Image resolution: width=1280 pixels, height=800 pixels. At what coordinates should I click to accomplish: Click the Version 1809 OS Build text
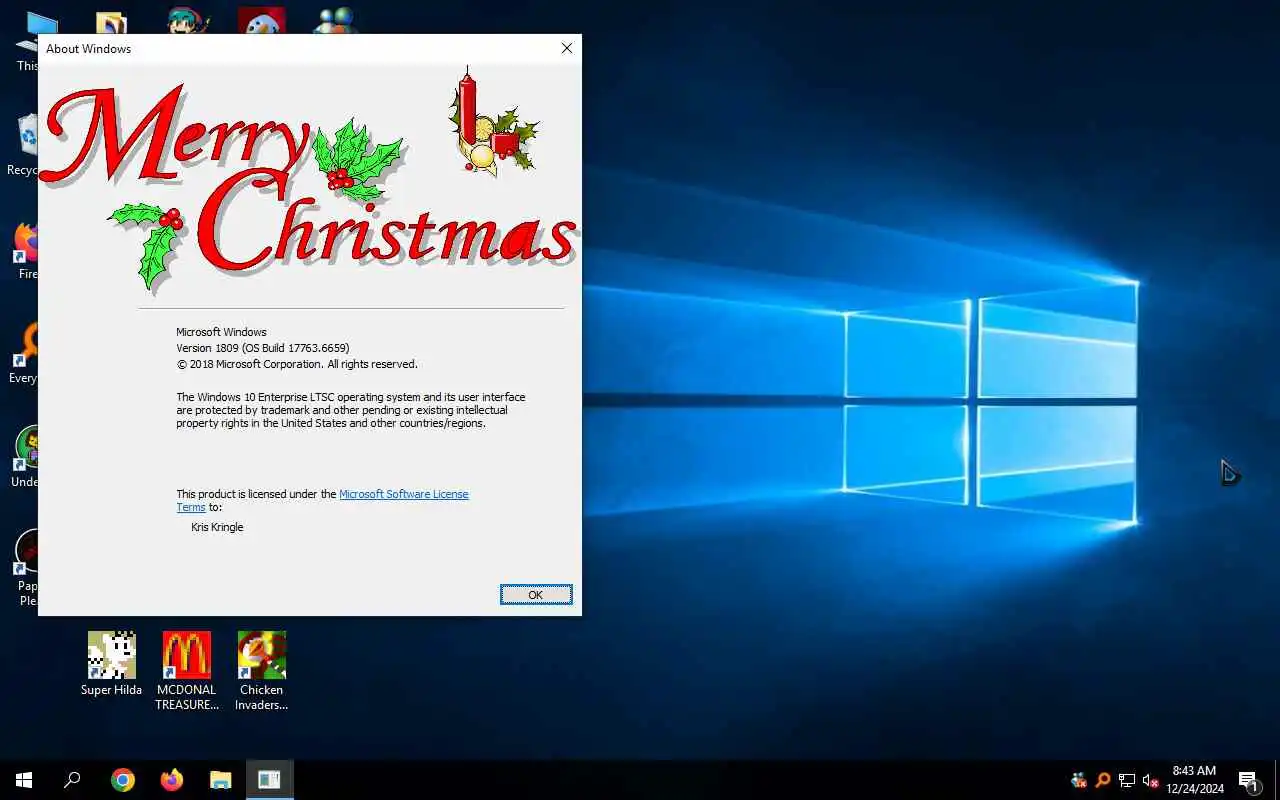[263, 348]
